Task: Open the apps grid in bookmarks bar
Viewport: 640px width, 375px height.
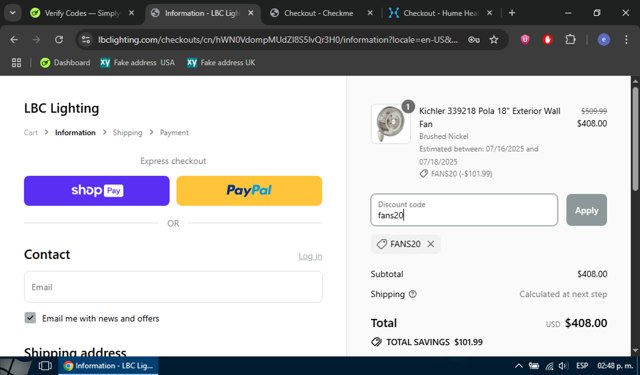Action: click(16, 62)
